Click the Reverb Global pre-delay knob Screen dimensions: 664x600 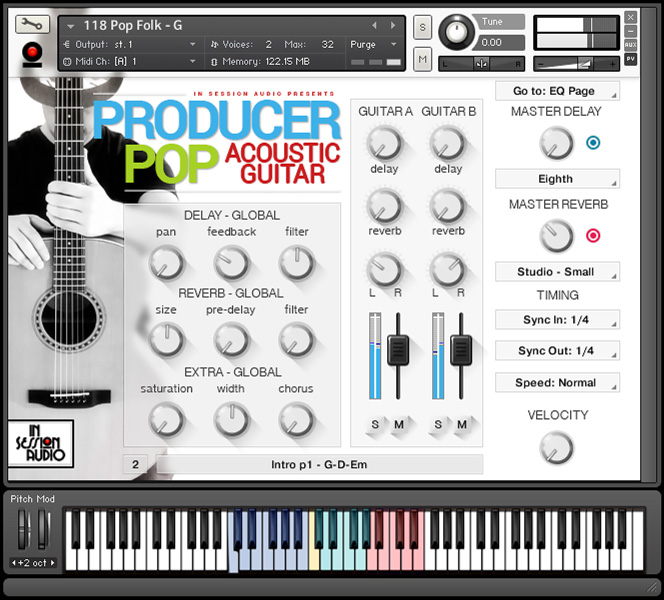(231, 340)
